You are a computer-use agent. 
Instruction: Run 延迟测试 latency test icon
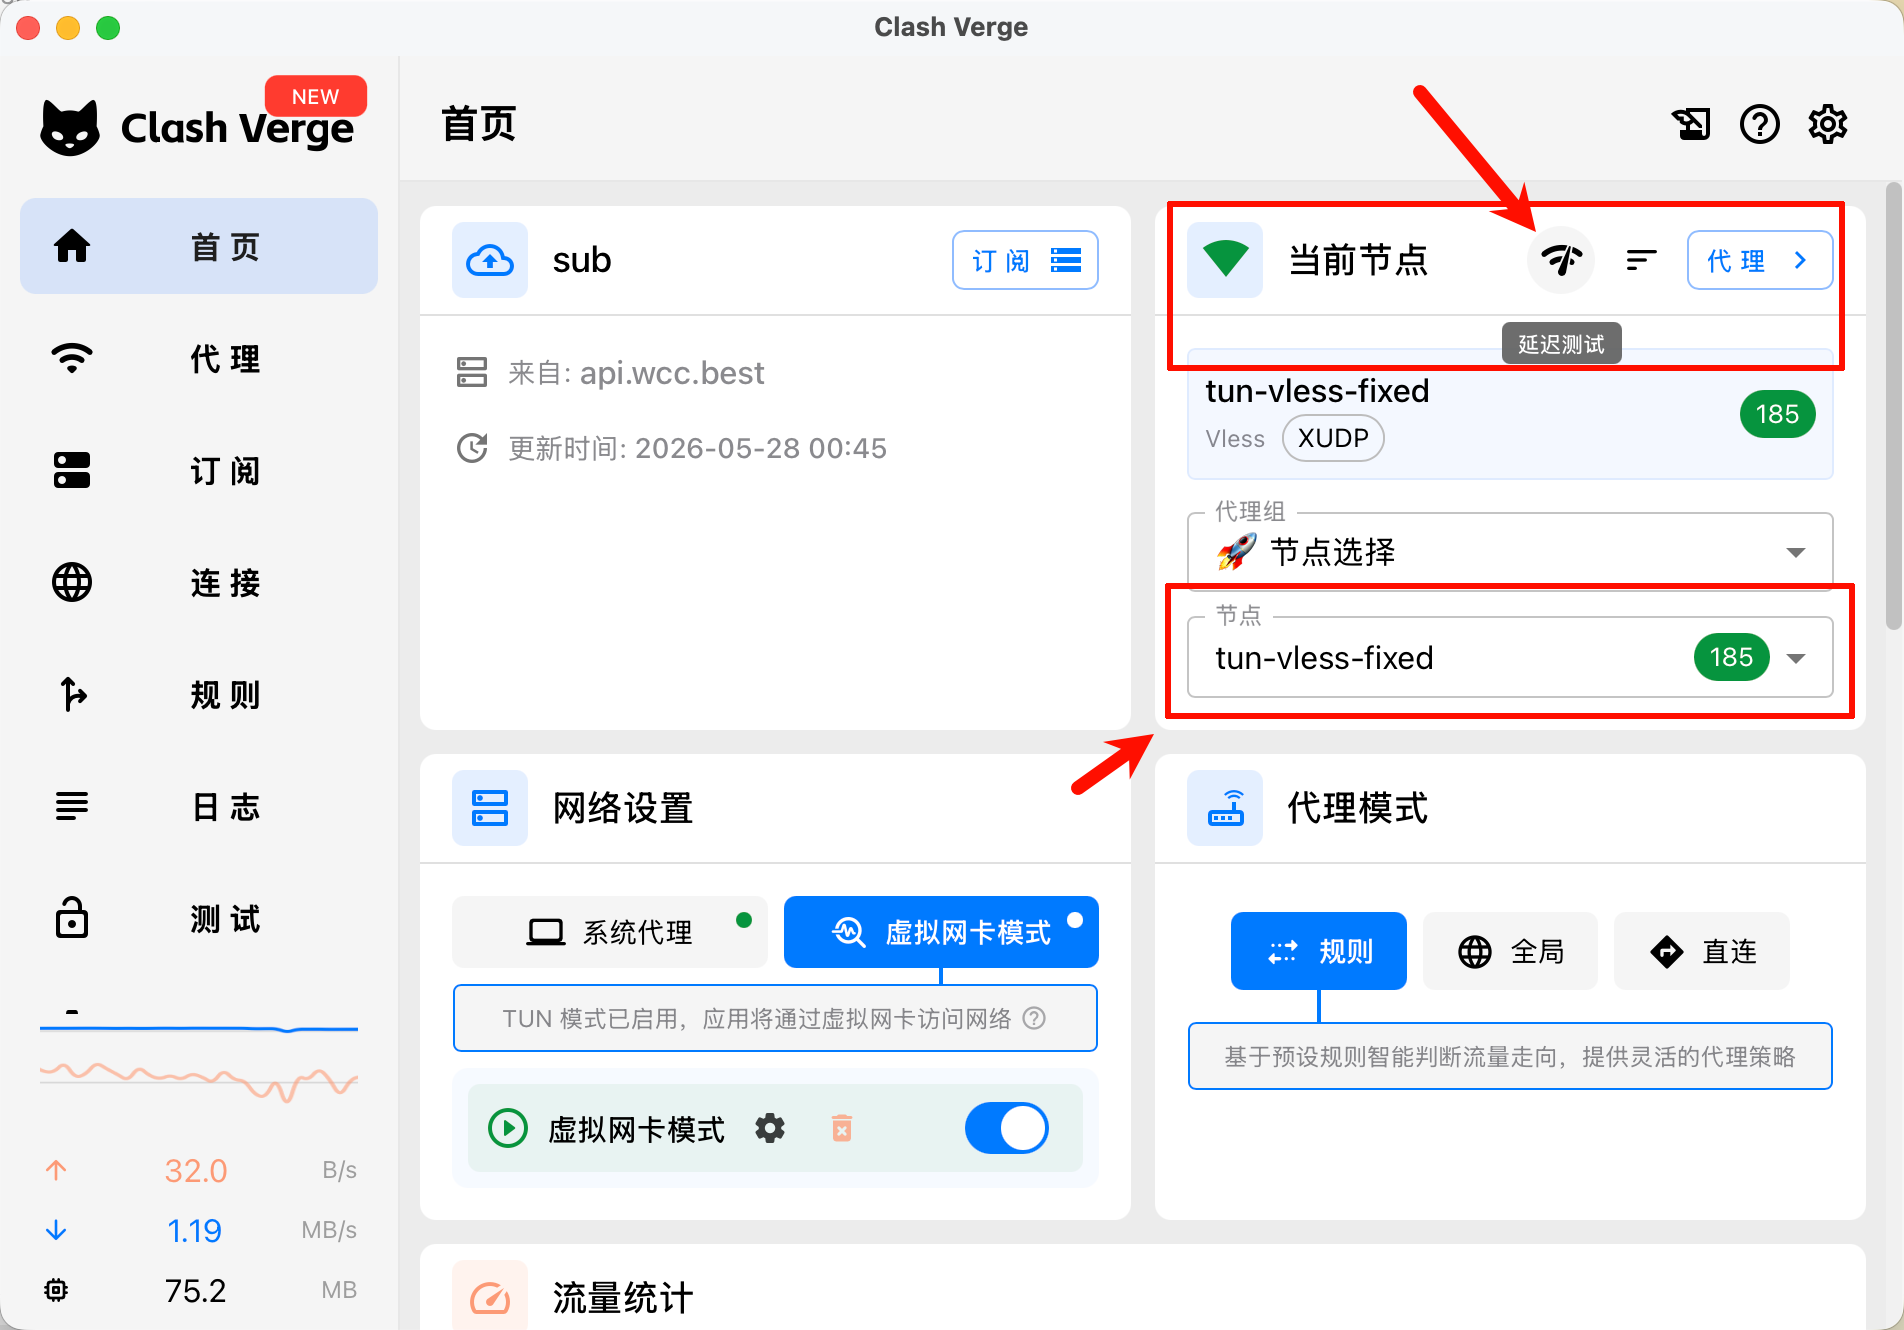click(x=1561, y=260)
